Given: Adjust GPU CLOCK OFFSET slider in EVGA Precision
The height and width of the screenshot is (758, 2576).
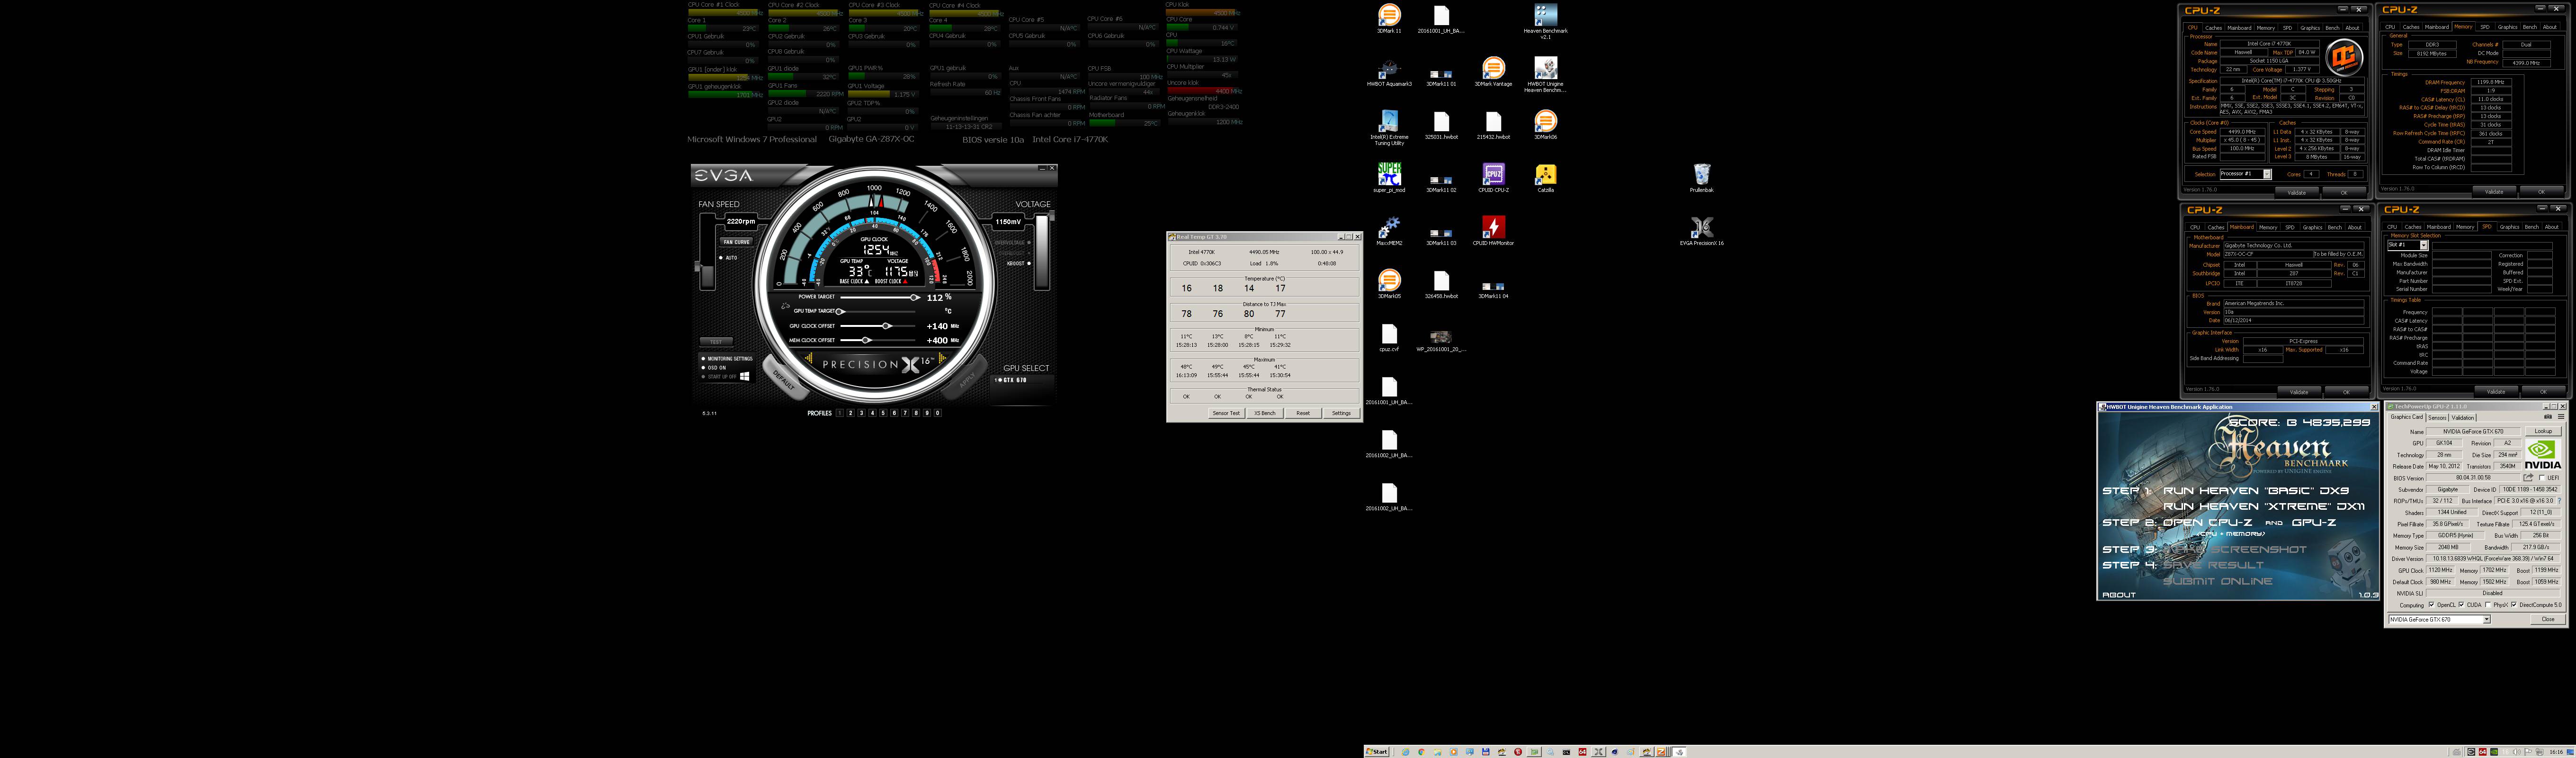Looking at the screenshot, I should pyautogui.click(x=878, y=326).
